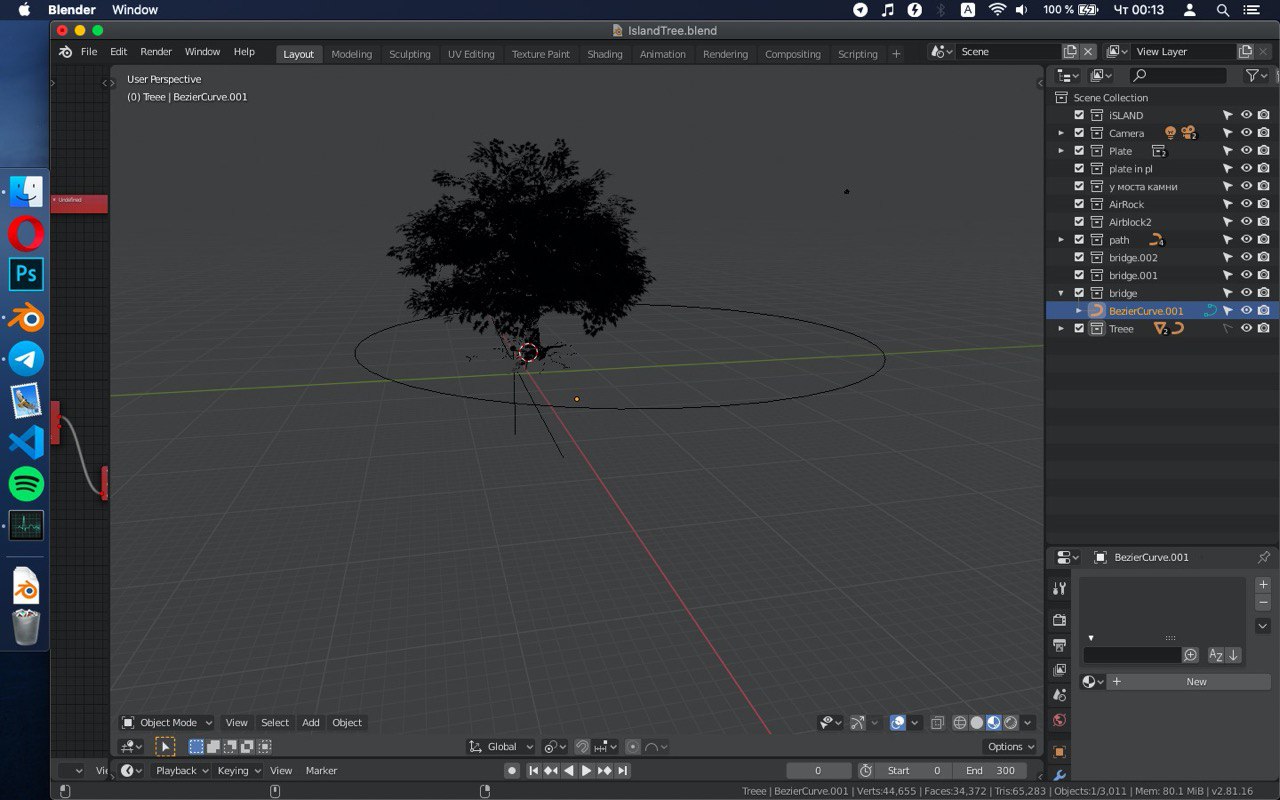Open the World properties tab
This screenshot has width=1280, height=800.
[1060, 720]
